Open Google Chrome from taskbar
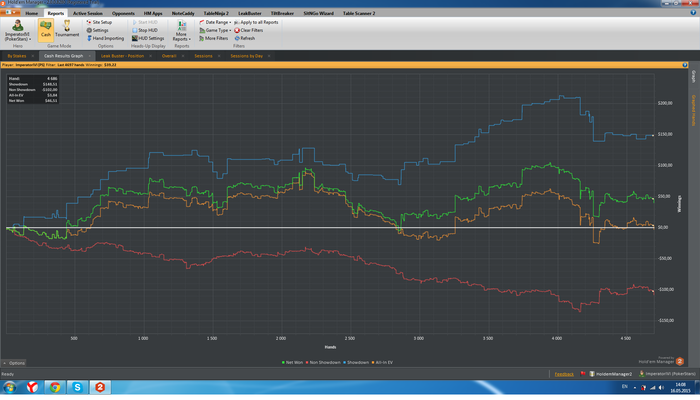This screenshot has height=400, width=700. [x=55, y=388]
